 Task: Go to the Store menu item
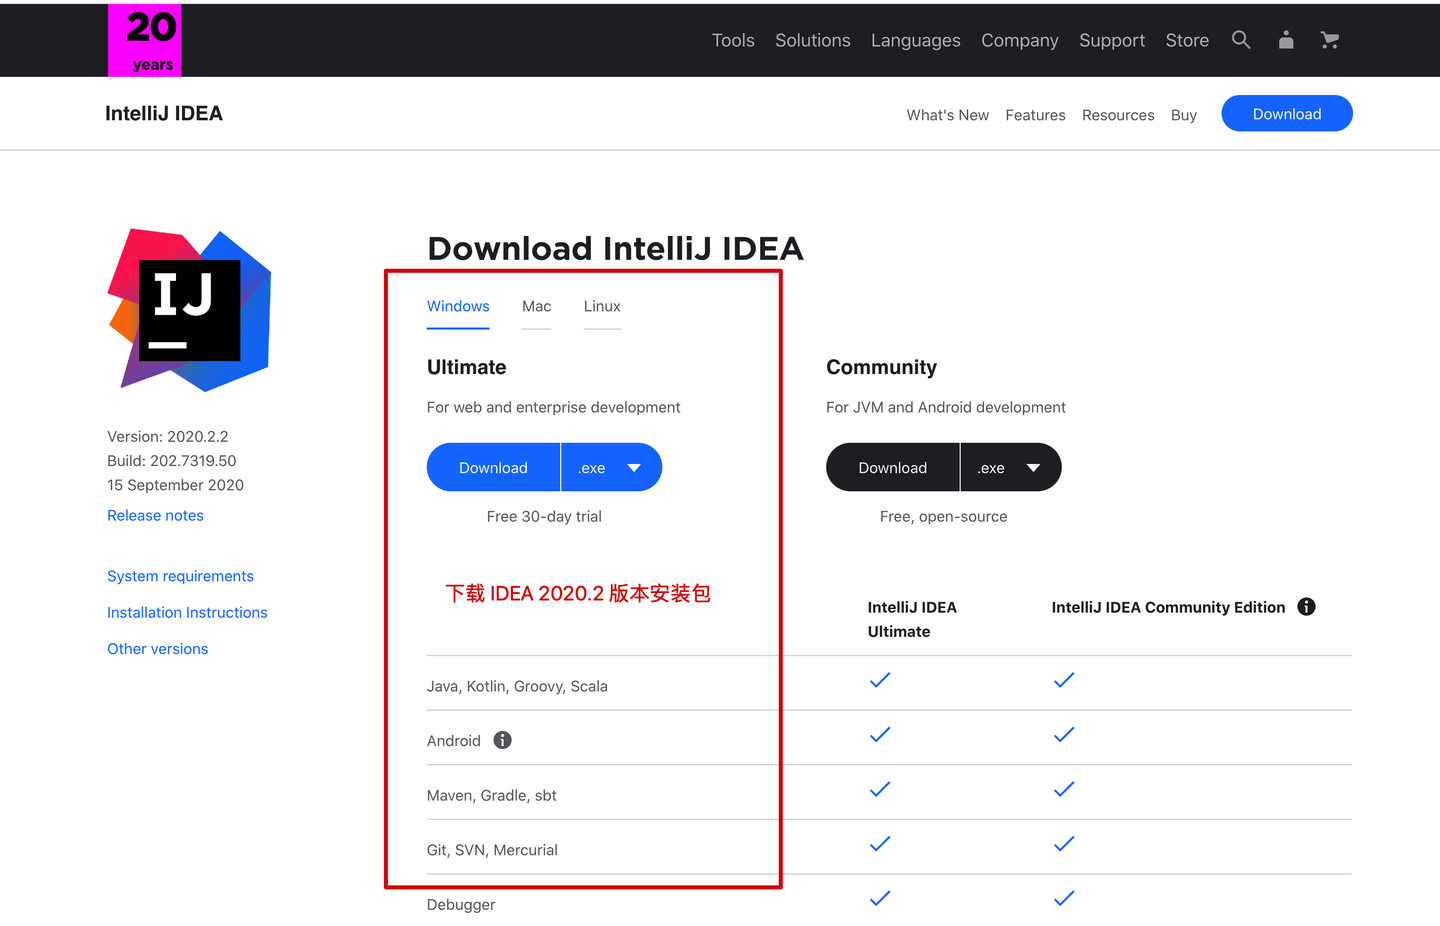(1187, 40)
